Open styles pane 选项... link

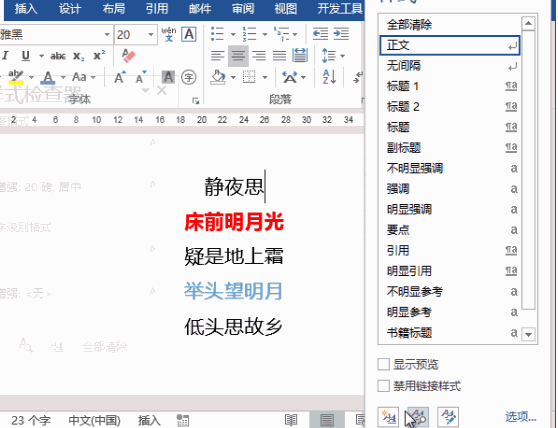point(521,417)
